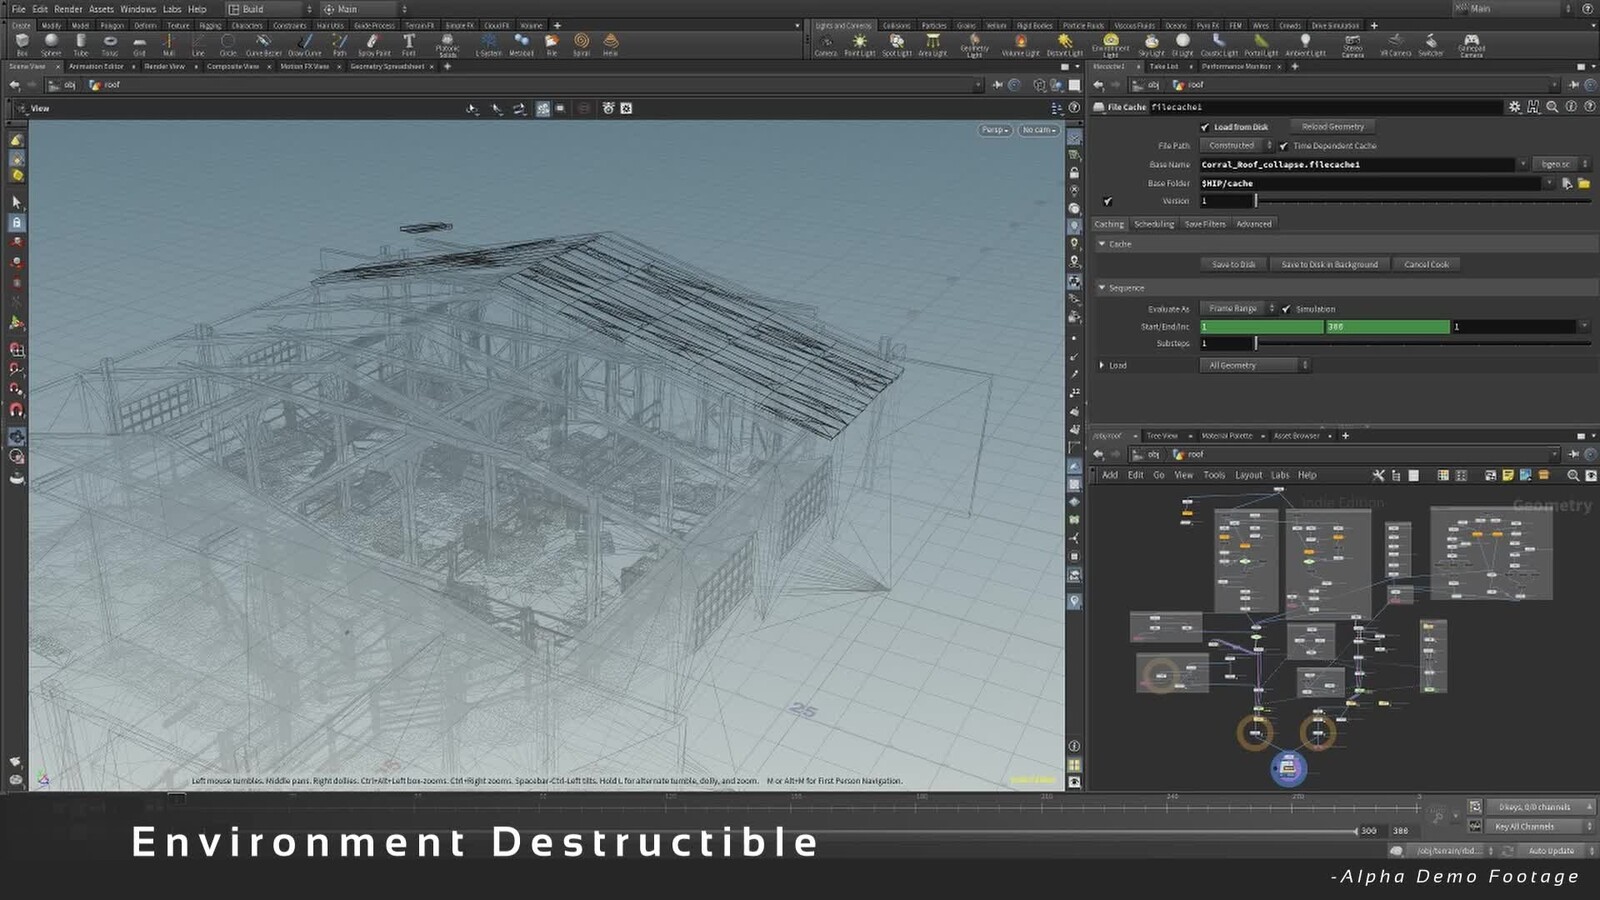The width and height of the screenshot is (1600, 900).
Task: Add a Distant Light from the shelf
Action: (1065, 44)
